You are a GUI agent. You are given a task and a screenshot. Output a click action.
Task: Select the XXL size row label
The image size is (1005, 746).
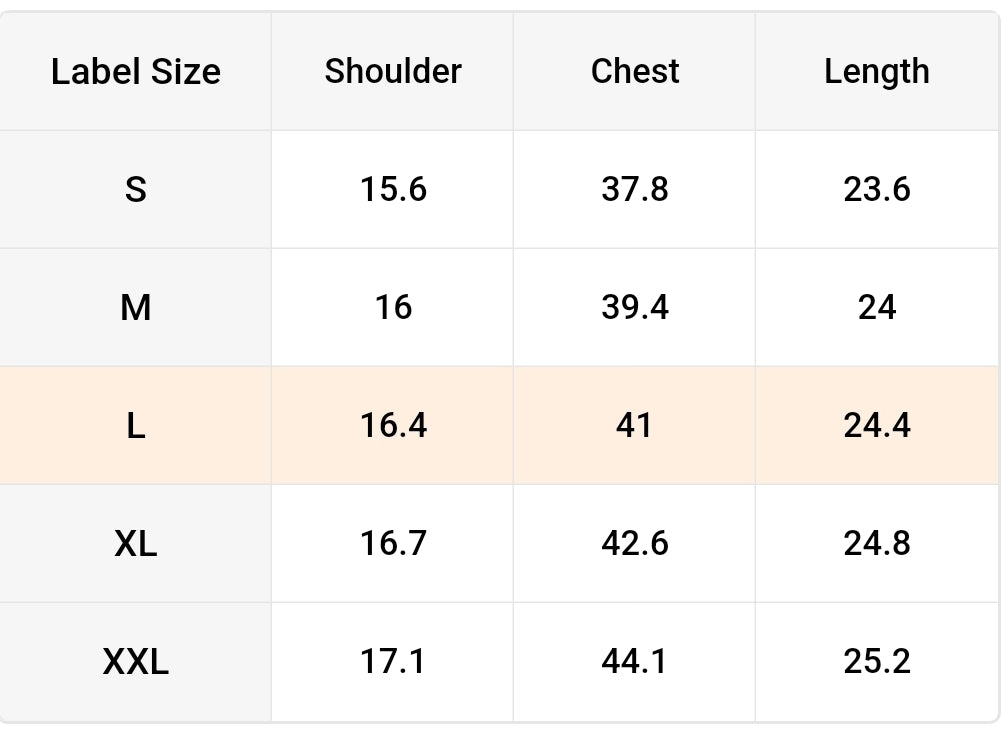136,661
